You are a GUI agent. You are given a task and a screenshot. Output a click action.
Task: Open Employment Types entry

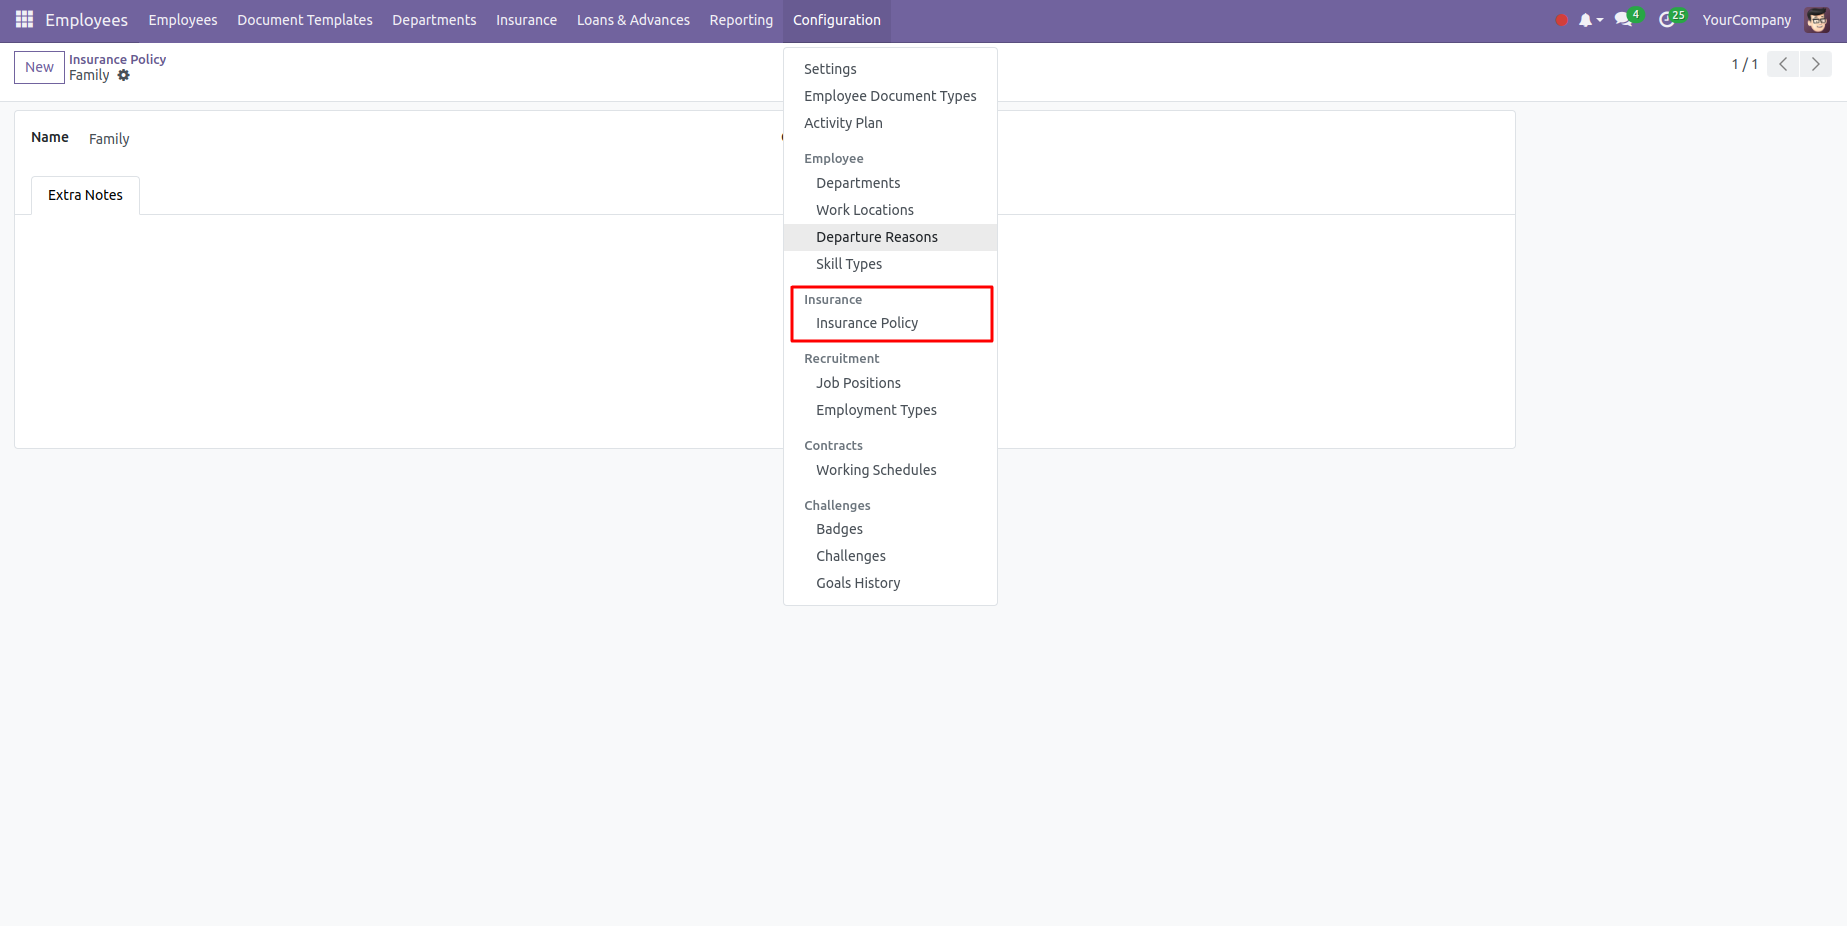(x=890, y=410)
